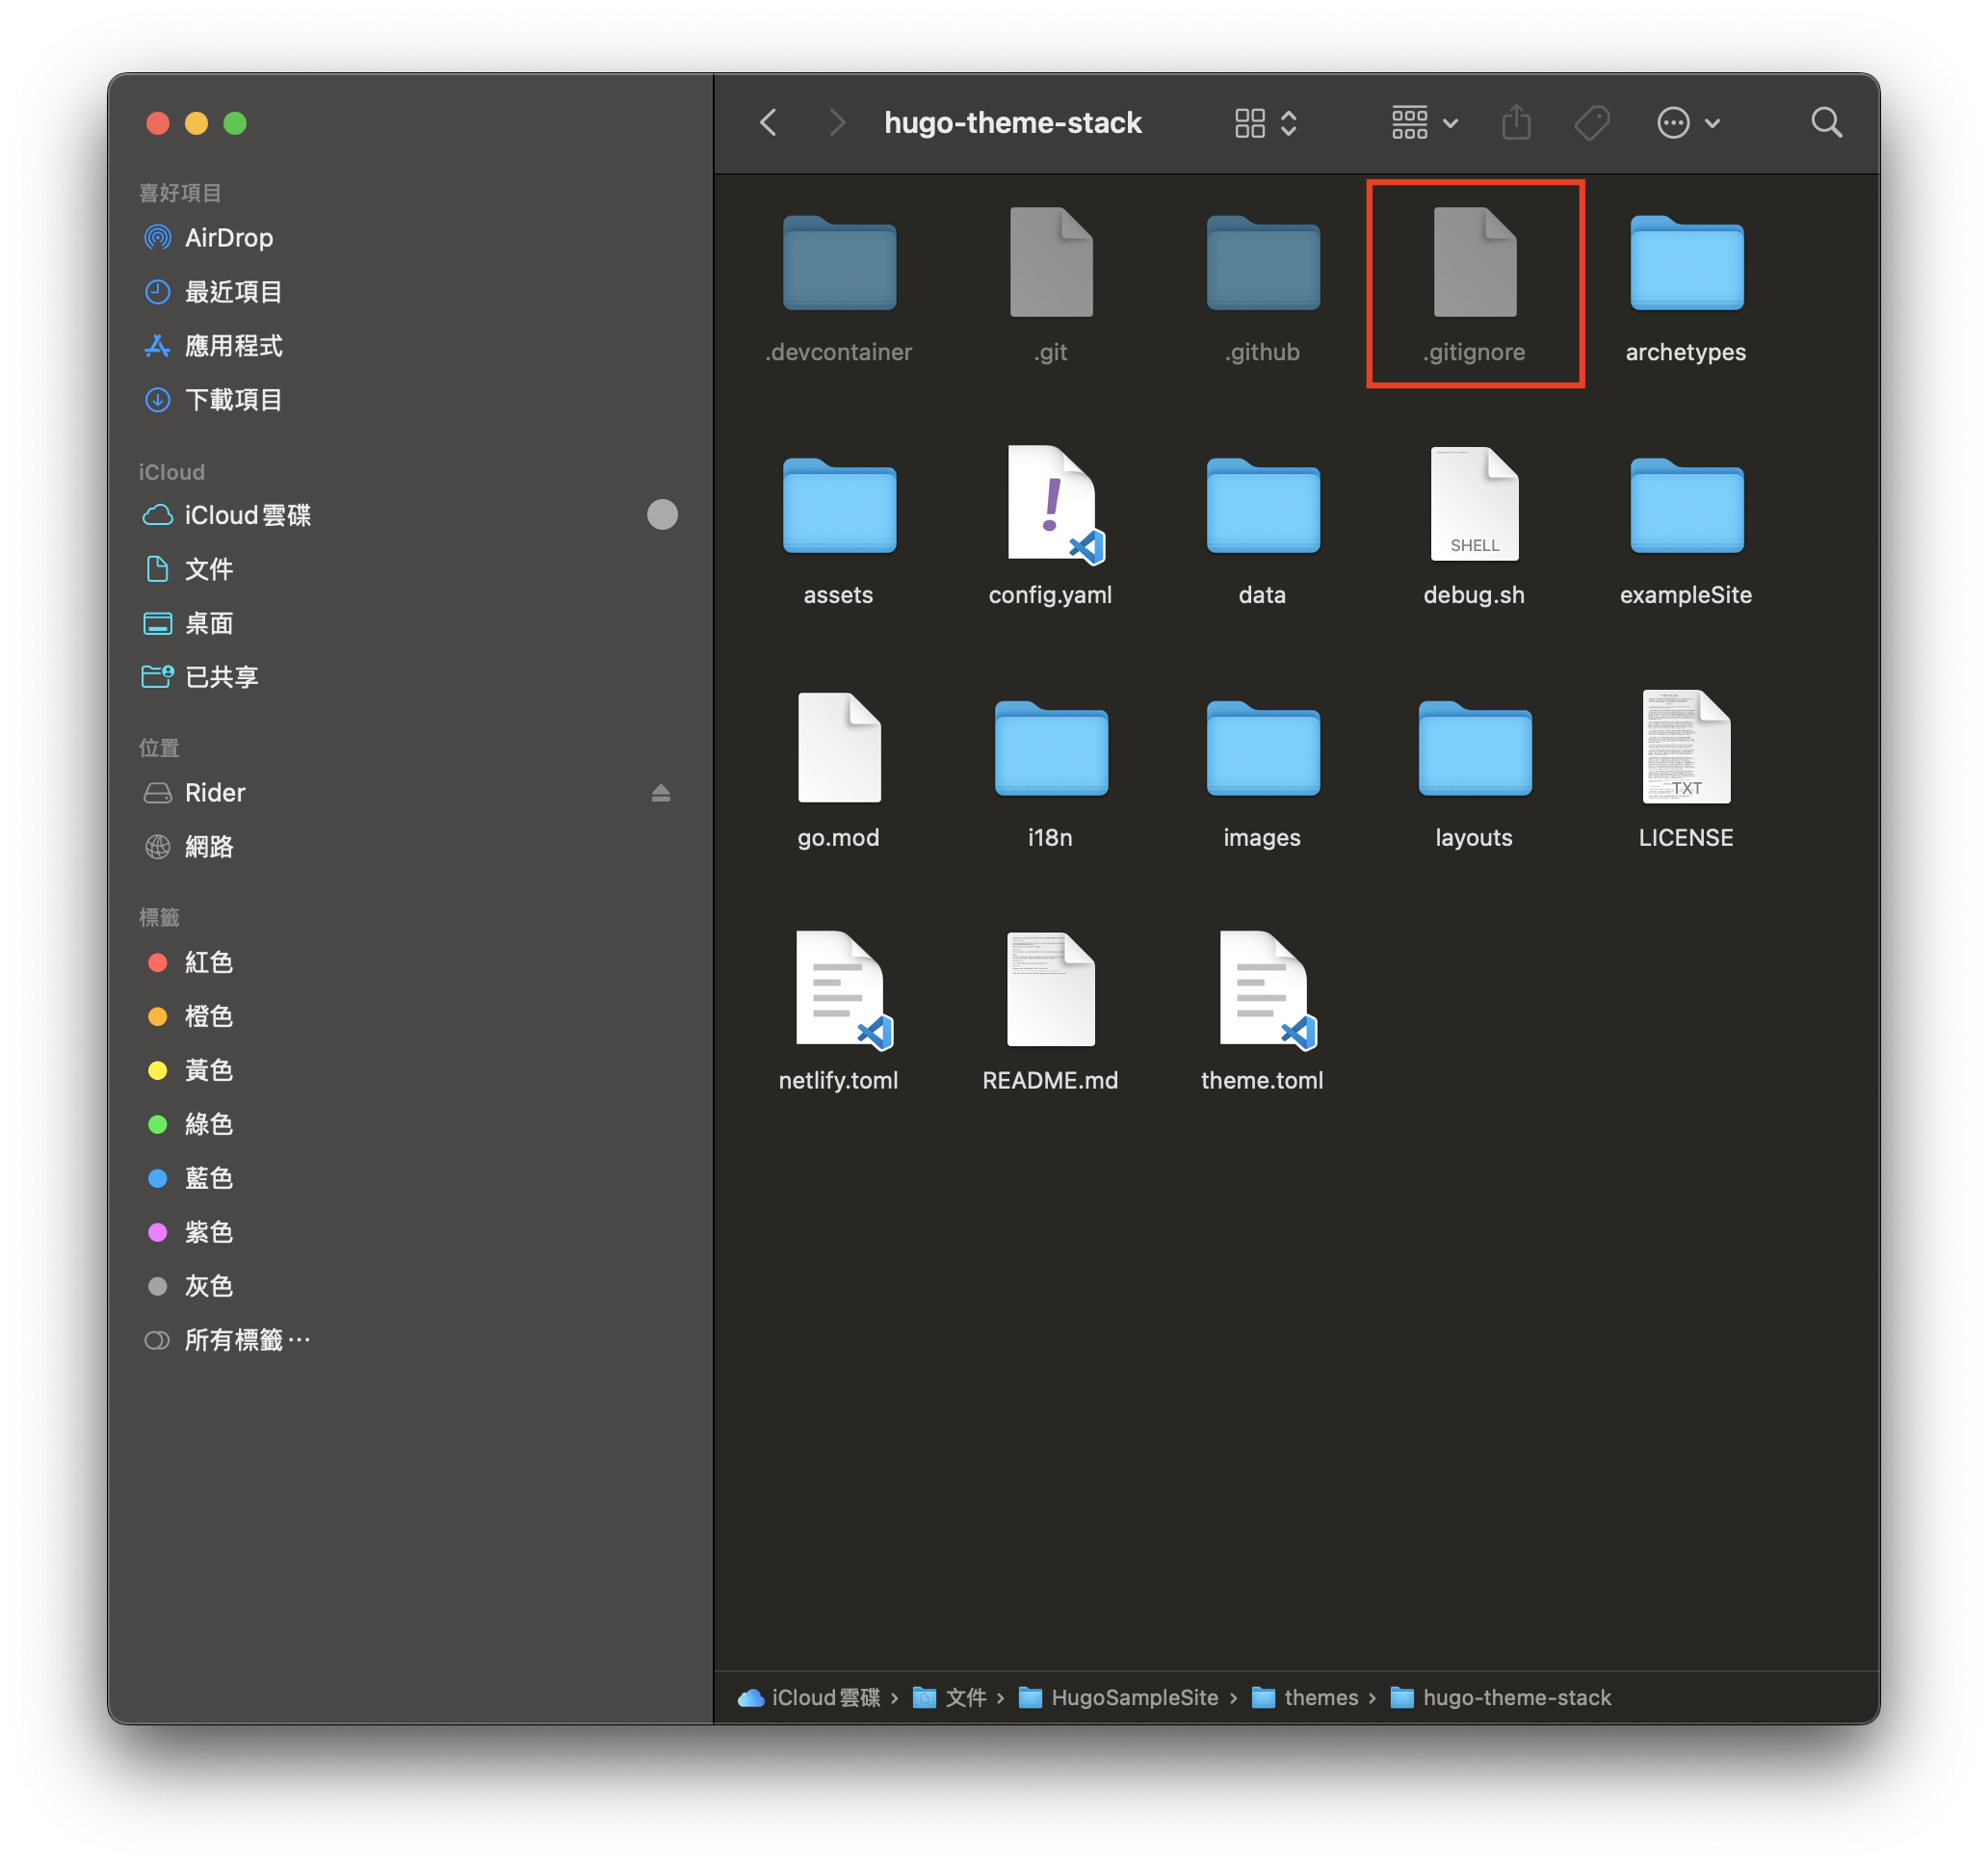Filter by the 黃色 tag

click(410, 1070)
